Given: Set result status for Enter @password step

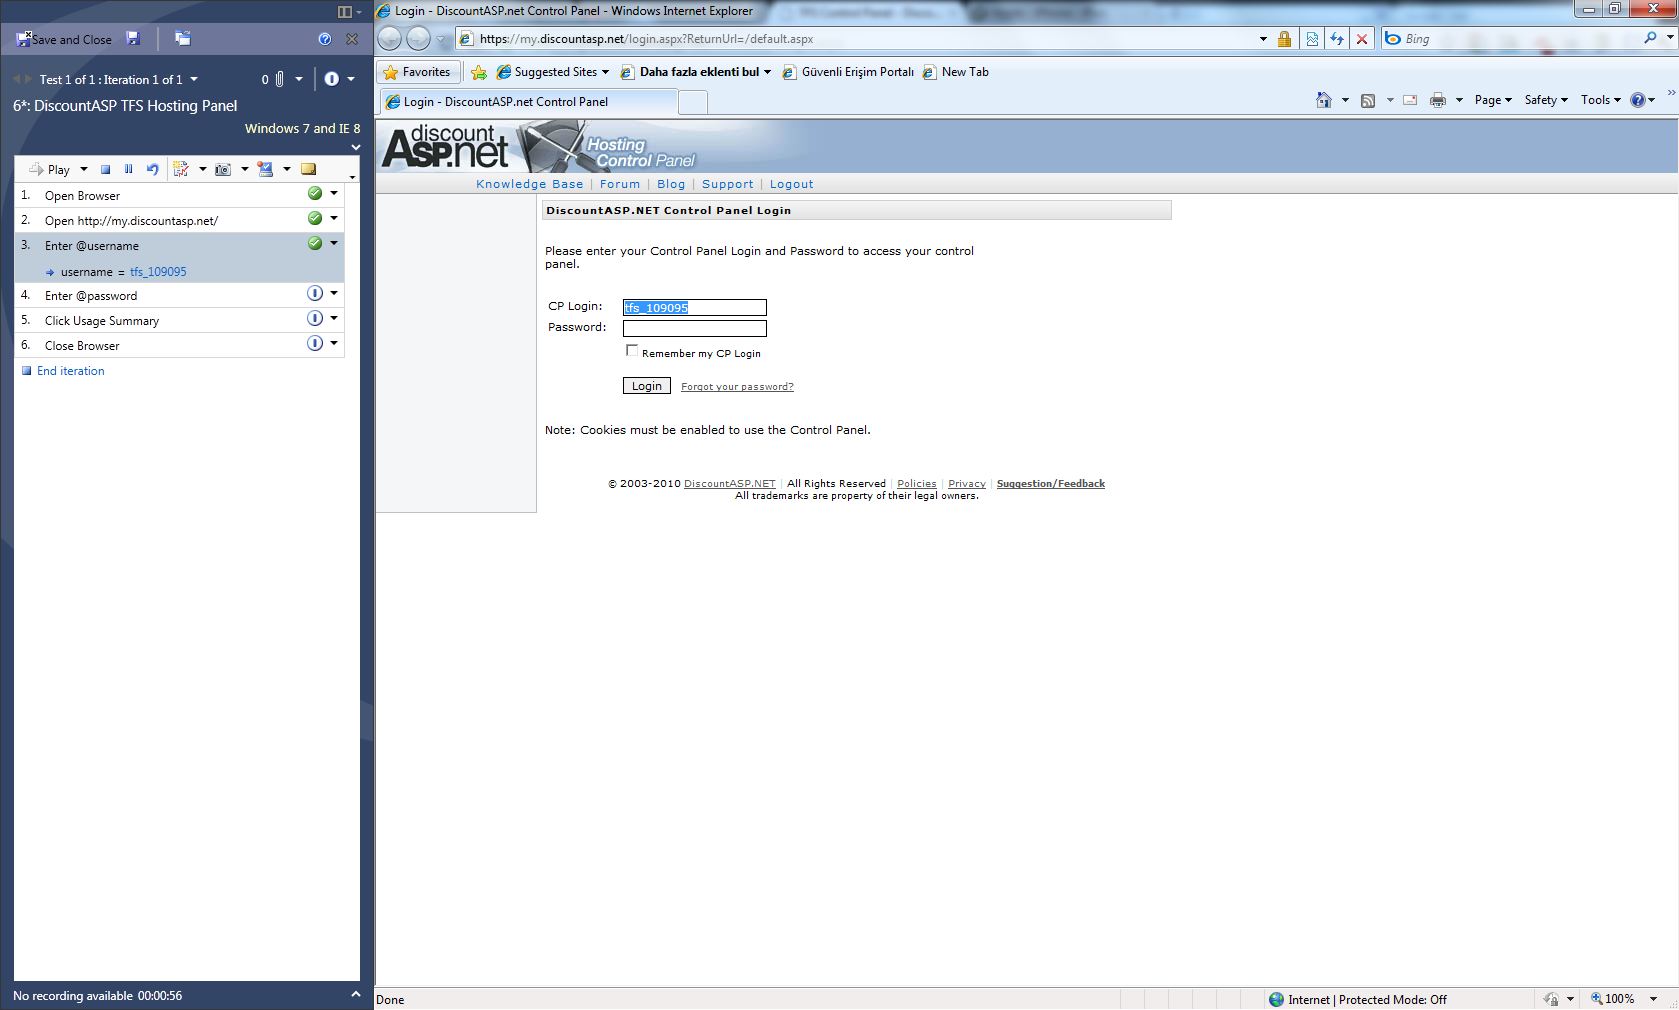Looking at the screenshot, I should (315, 294).
